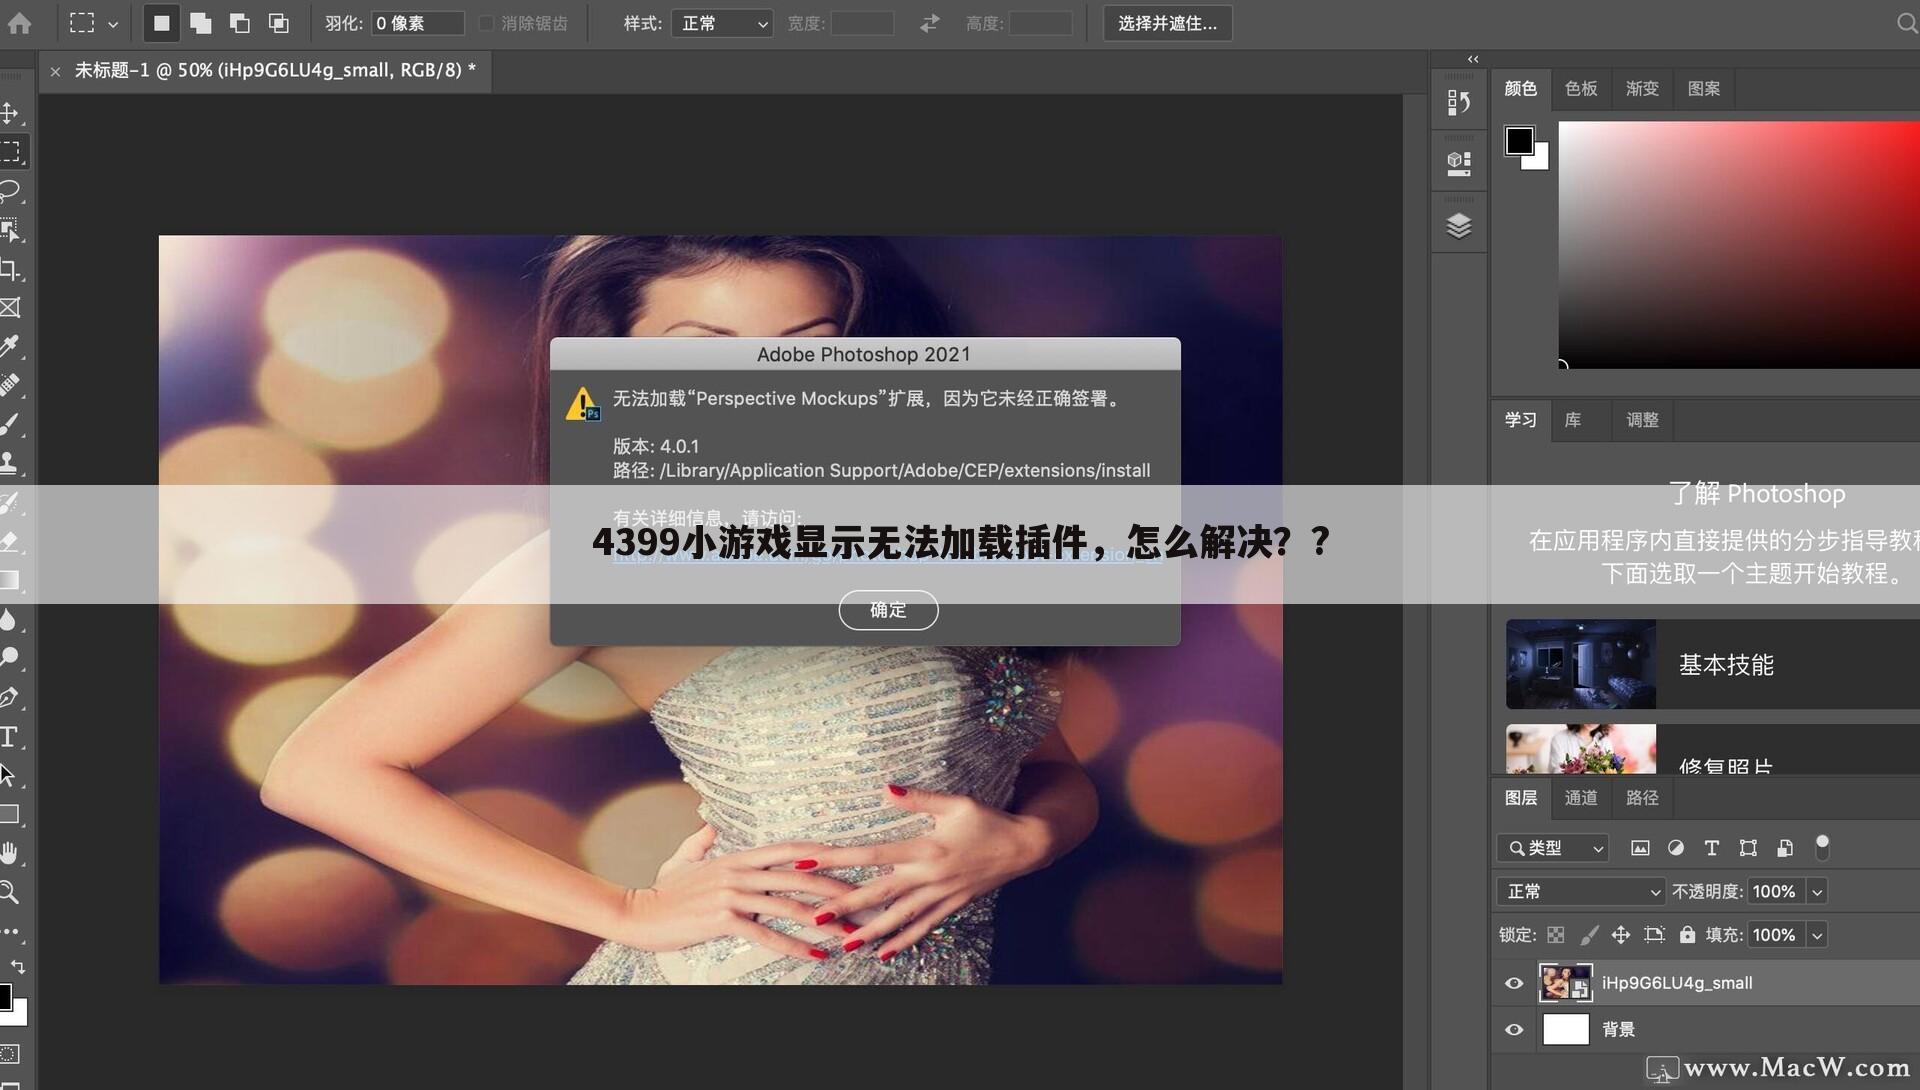Screen dimensions: 1920x1090
Task: Switch to the 库 tab
Action: pos(1573,420)
